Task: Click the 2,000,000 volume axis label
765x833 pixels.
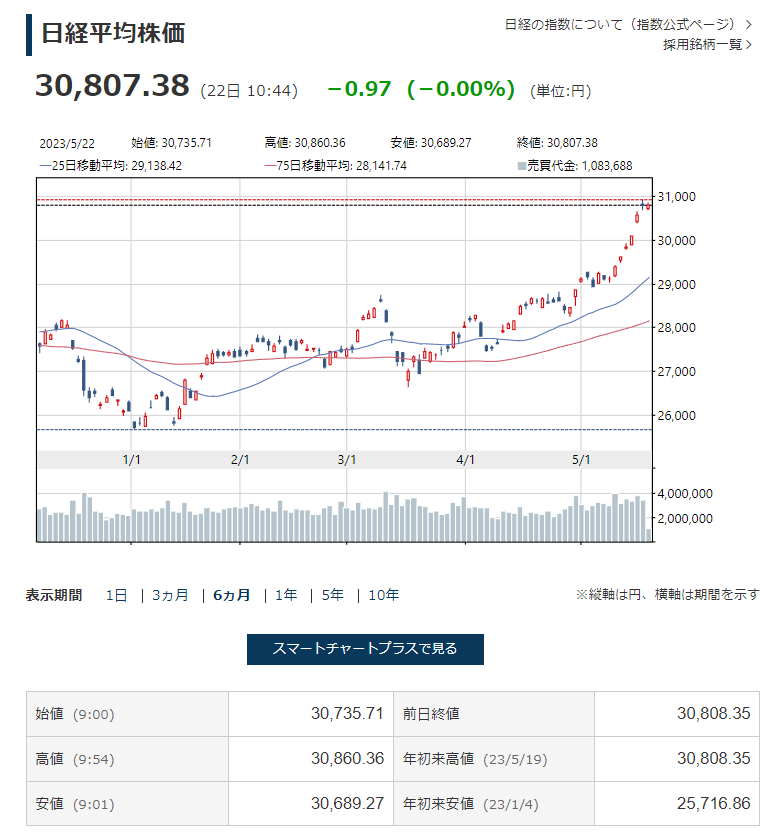Action: [685, 519]
